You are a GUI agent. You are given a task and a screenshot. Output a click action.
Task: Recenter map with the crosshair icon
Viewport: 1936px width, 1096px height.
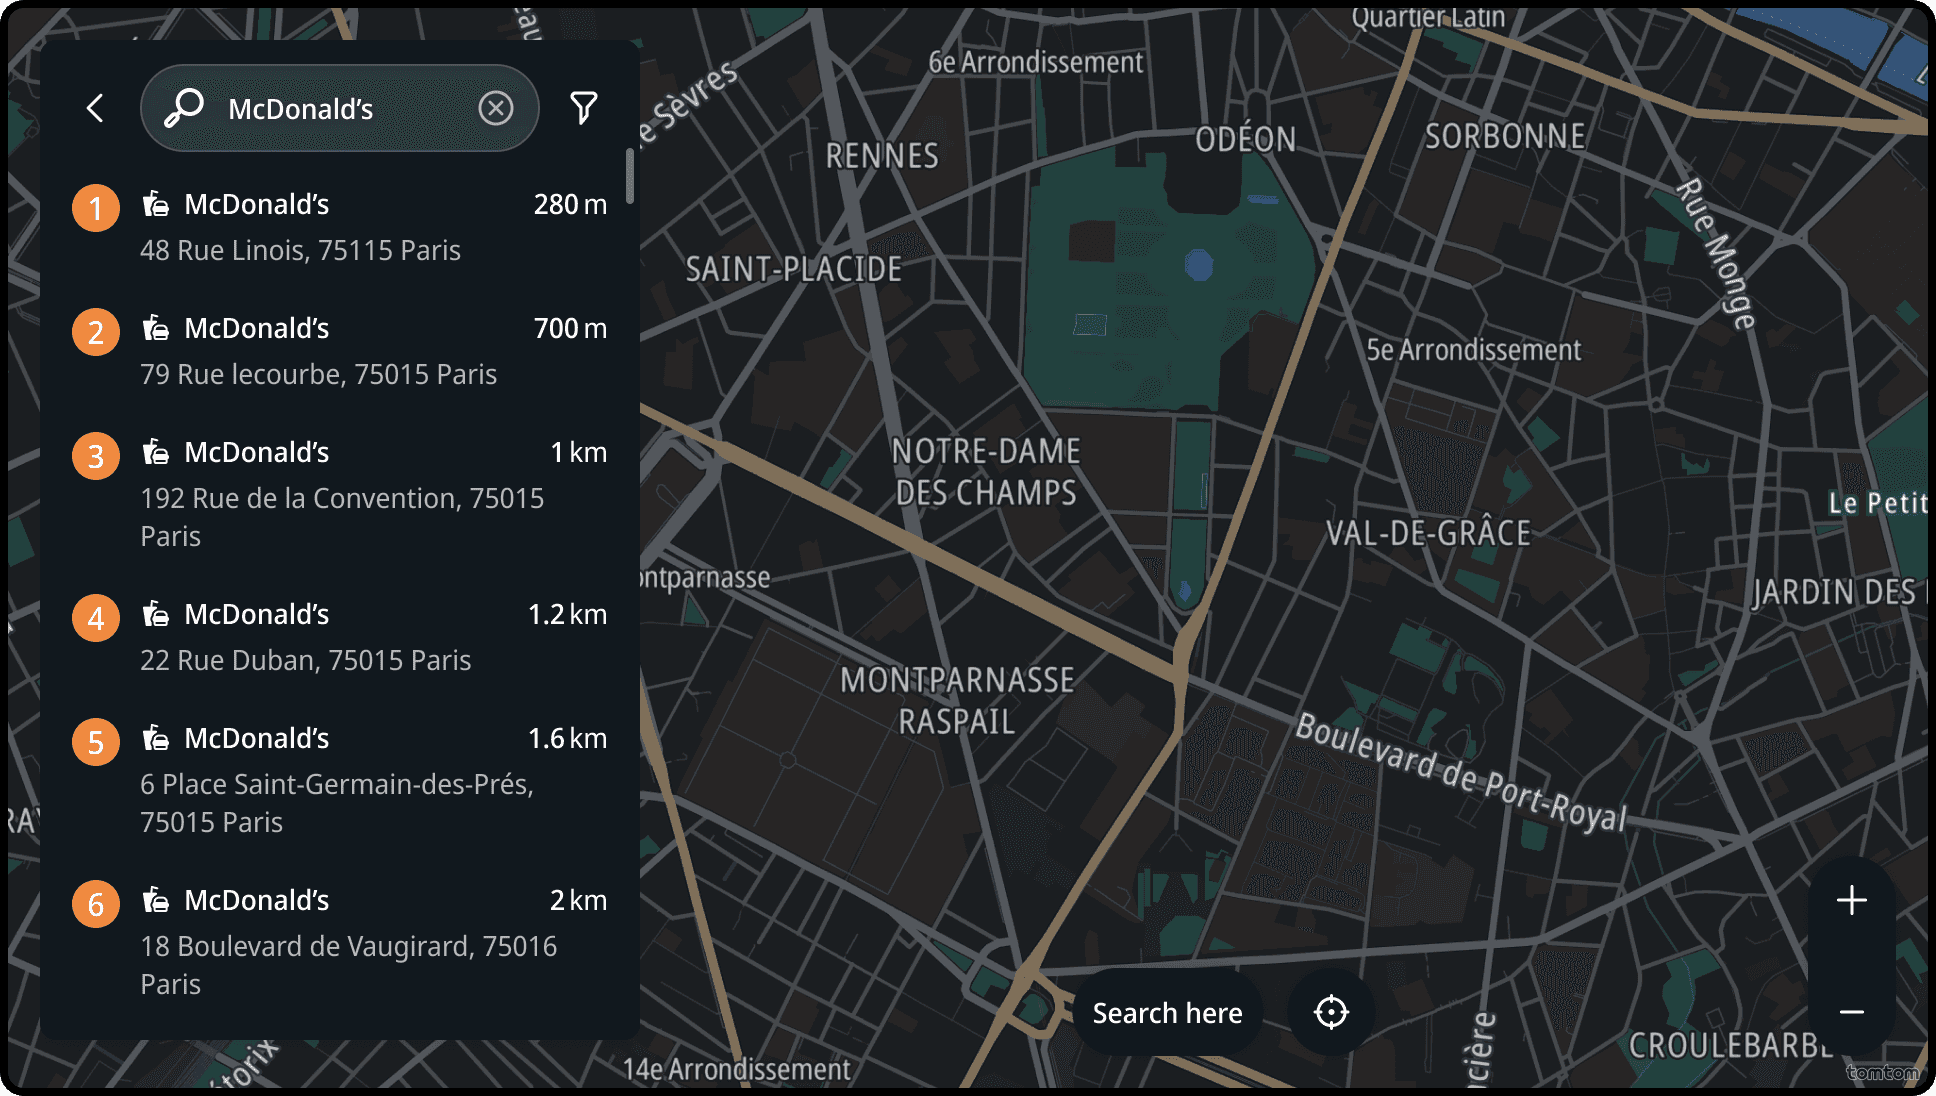(x=1331, y=1012)
